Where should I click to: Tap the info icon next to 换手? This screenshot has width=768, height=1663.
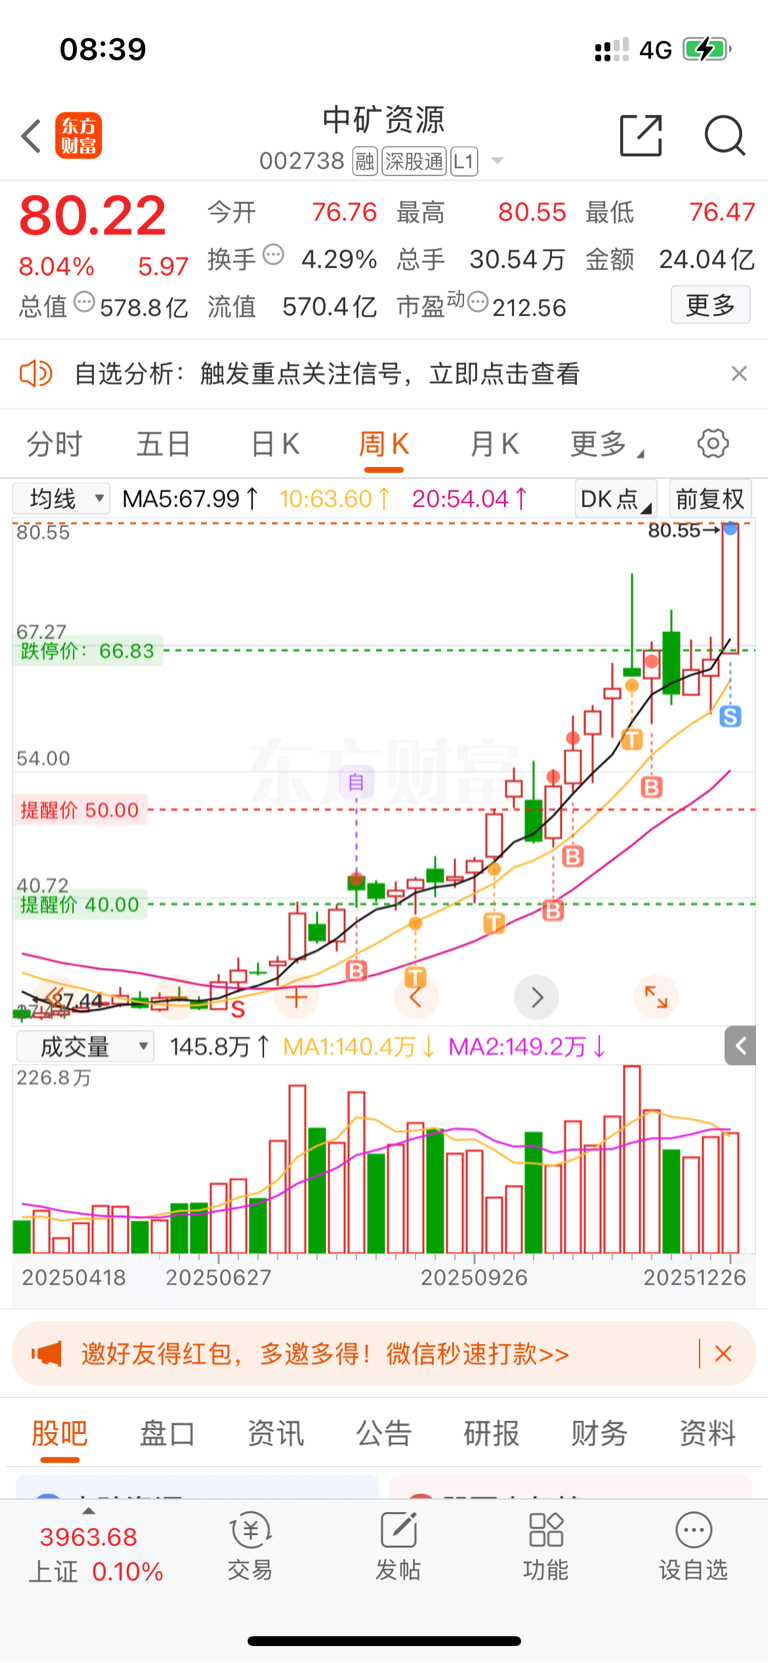273,255
